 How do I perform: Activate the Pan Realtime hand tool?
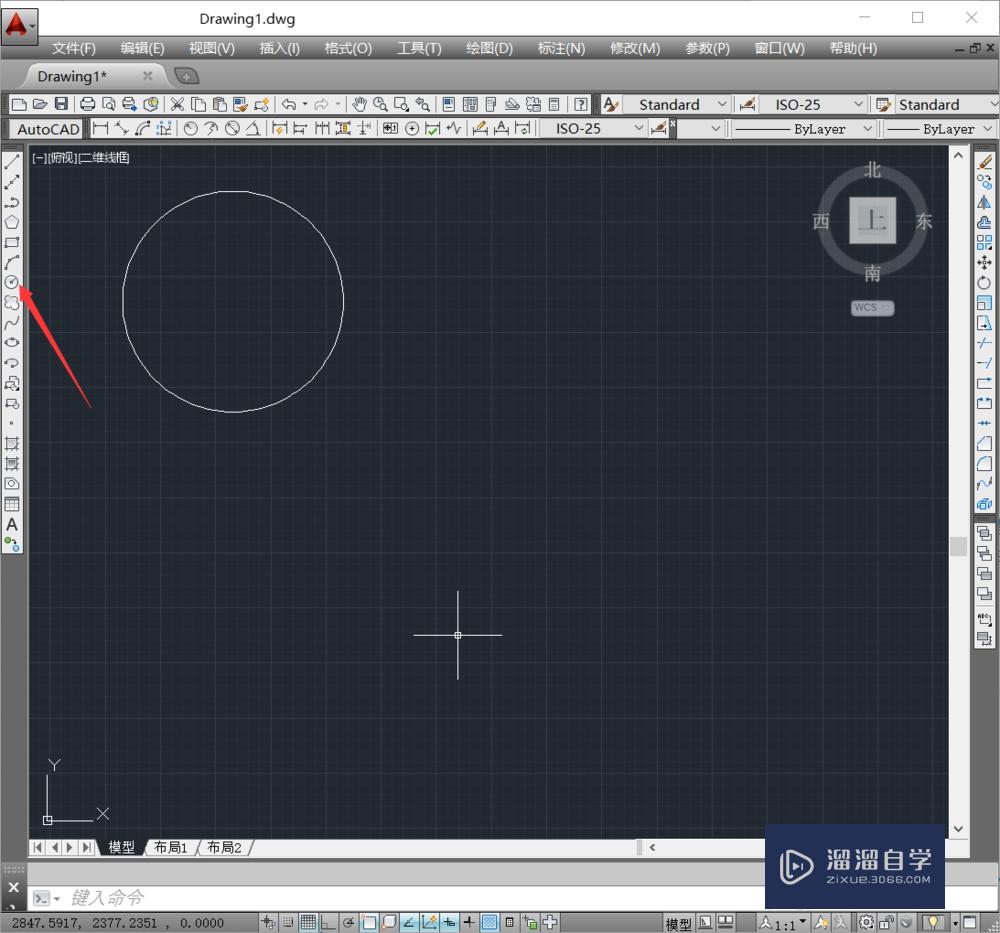coord(358,103)
